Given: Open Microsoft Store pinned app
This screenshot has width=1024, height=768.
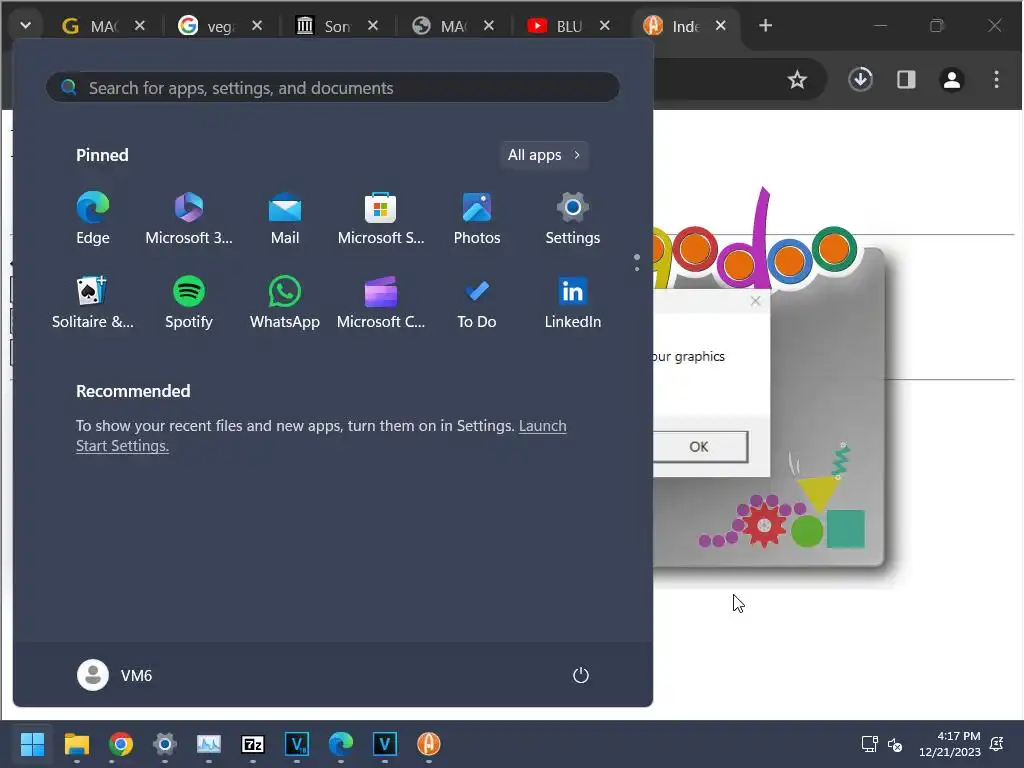Looking at the screenshot, I should (x=381, y=219).
